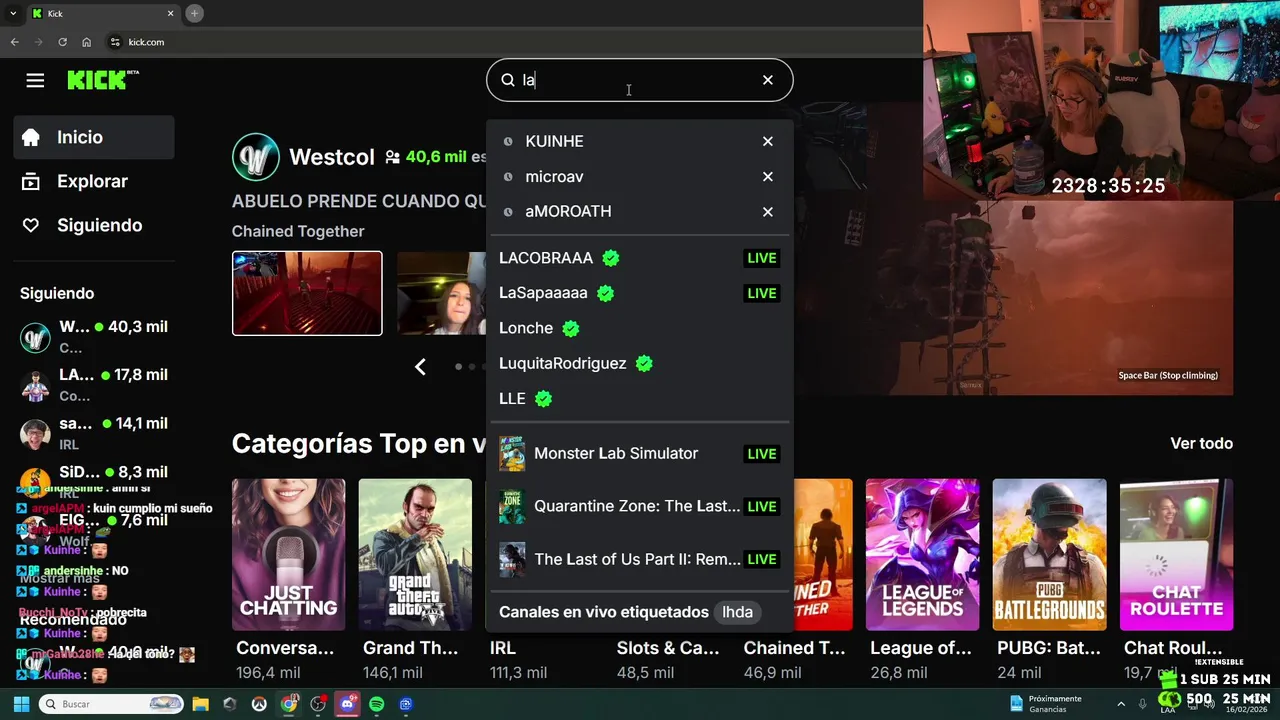Open The Last of Us Part II result
This screenshot has height=720, width=1280.
pyautogui.click(x=639, y=560)
